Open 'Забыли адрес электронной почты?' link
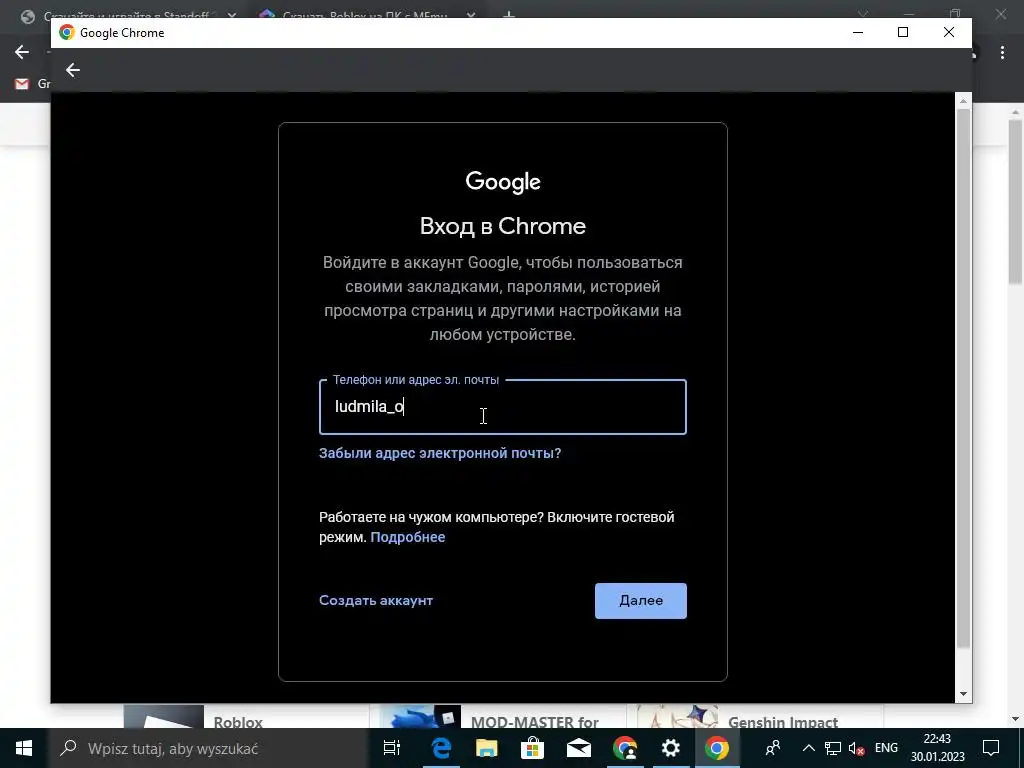The height and width of the screenshot is (768, 1024). click(x=440, y=453)
